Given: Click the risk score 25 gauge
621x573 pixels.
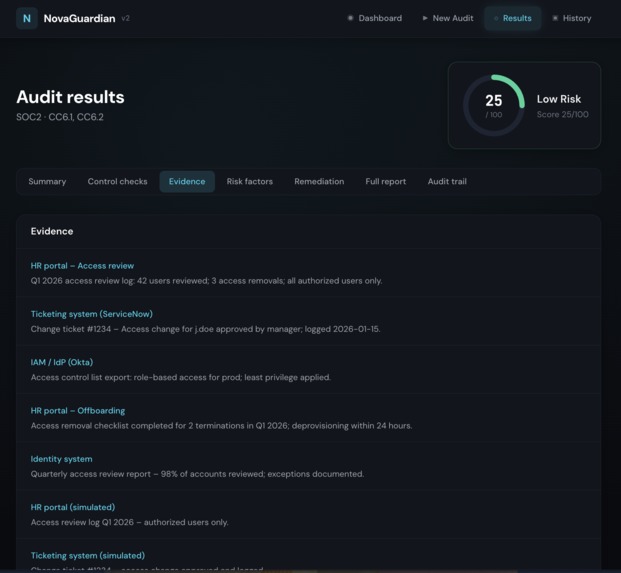Looking at the screenshot, I should [493, 105].
